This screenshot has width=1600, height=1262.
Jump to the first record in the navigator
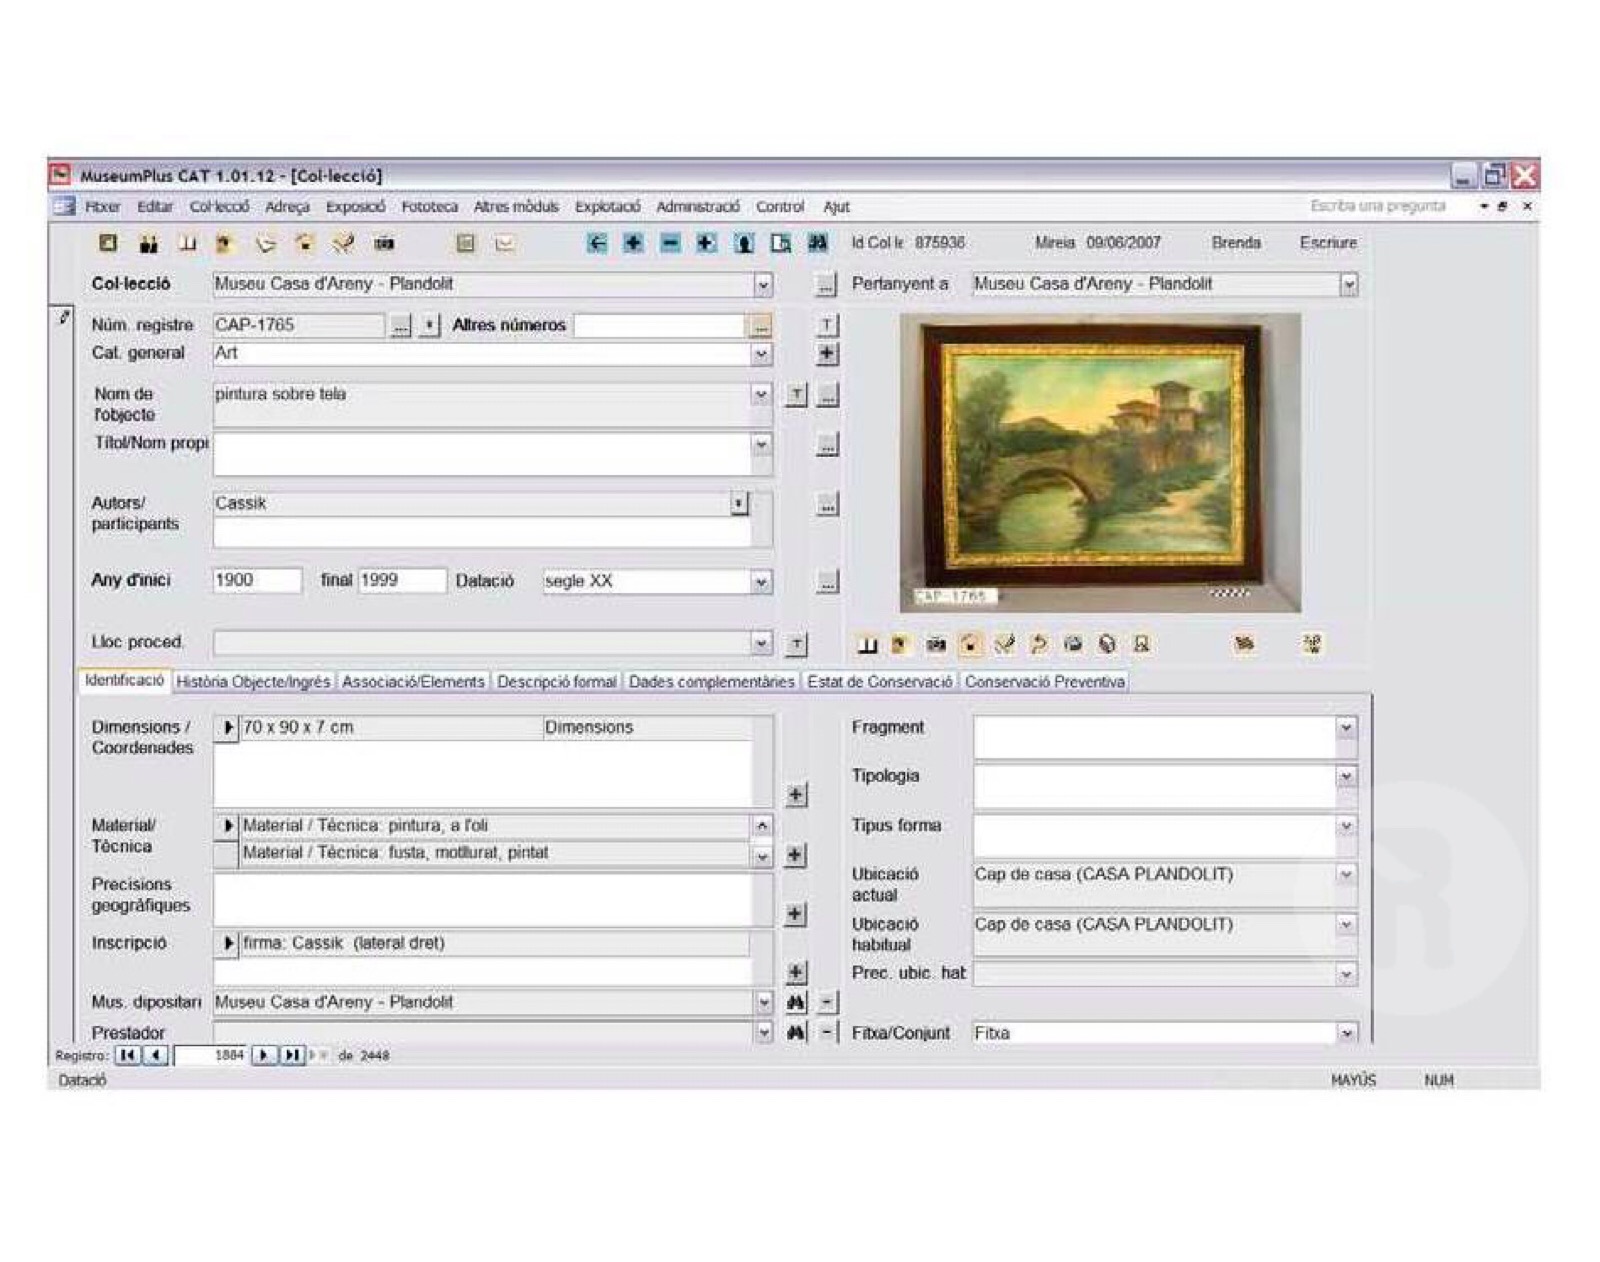[128, 1055]
